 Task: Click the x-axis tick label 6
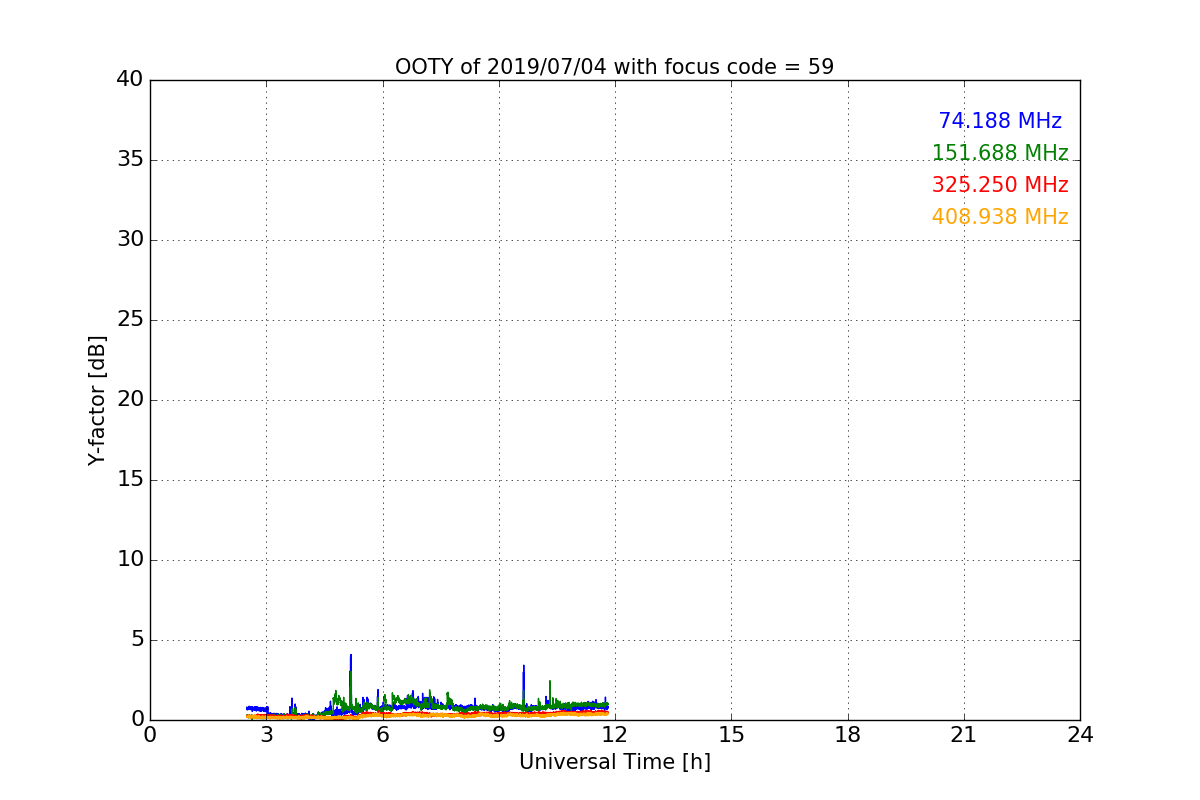click(x=382, y=735)
